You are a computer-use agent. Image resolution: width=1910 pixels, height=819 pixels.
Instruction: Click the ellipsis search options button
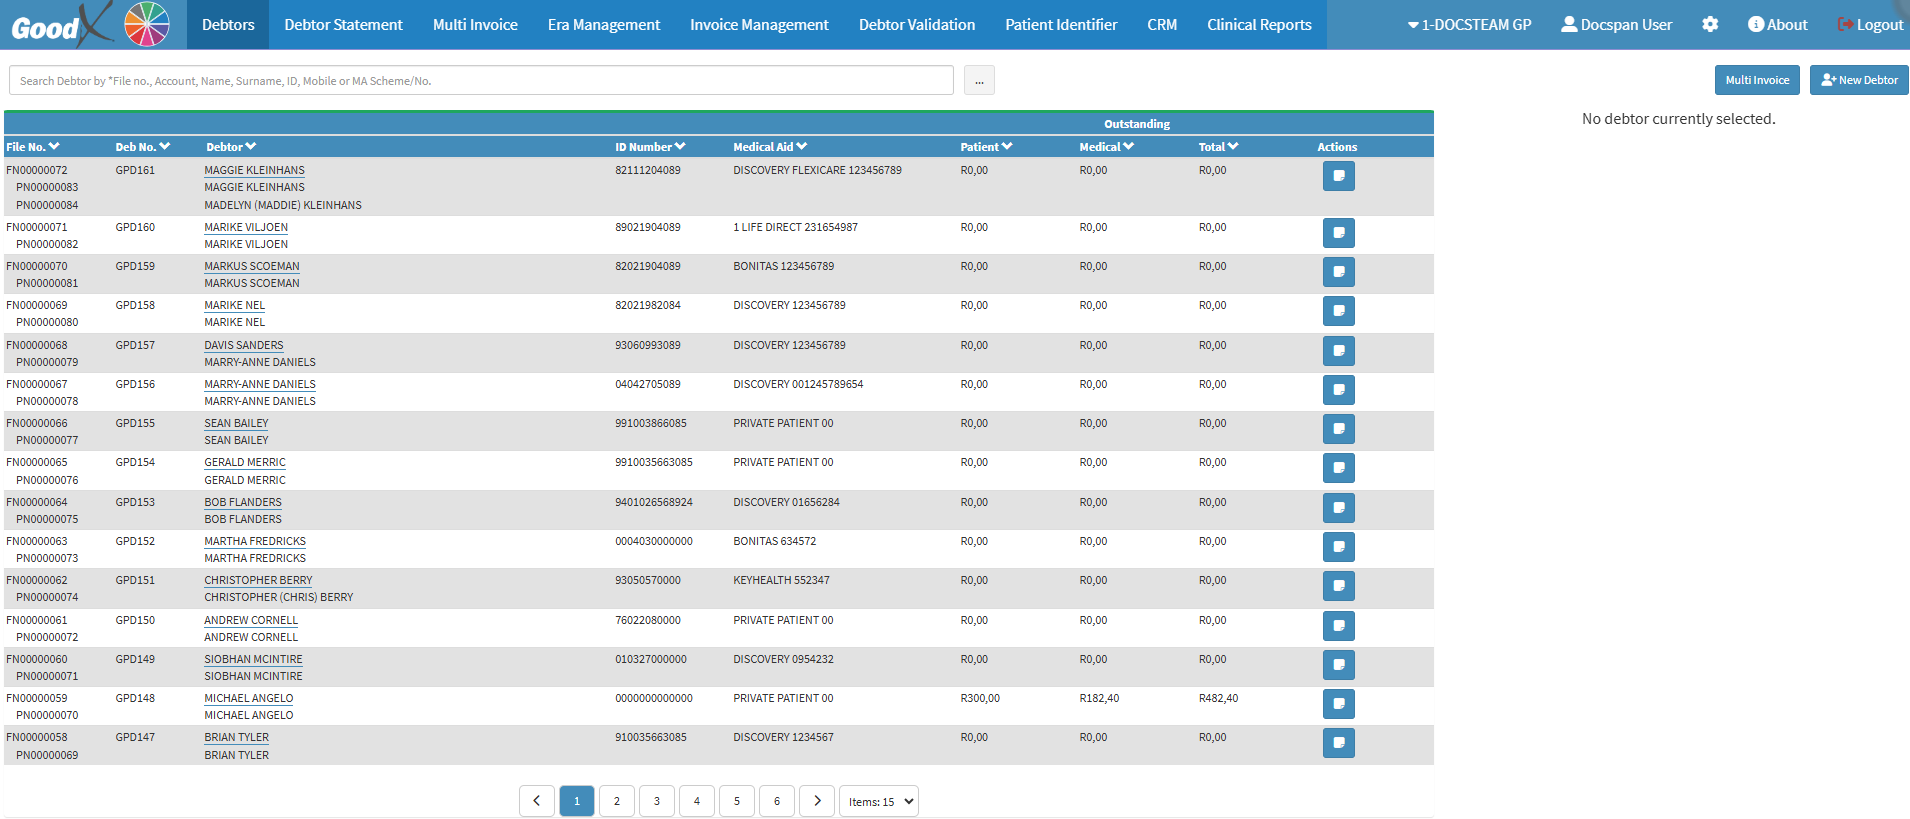tap(979, 81)
